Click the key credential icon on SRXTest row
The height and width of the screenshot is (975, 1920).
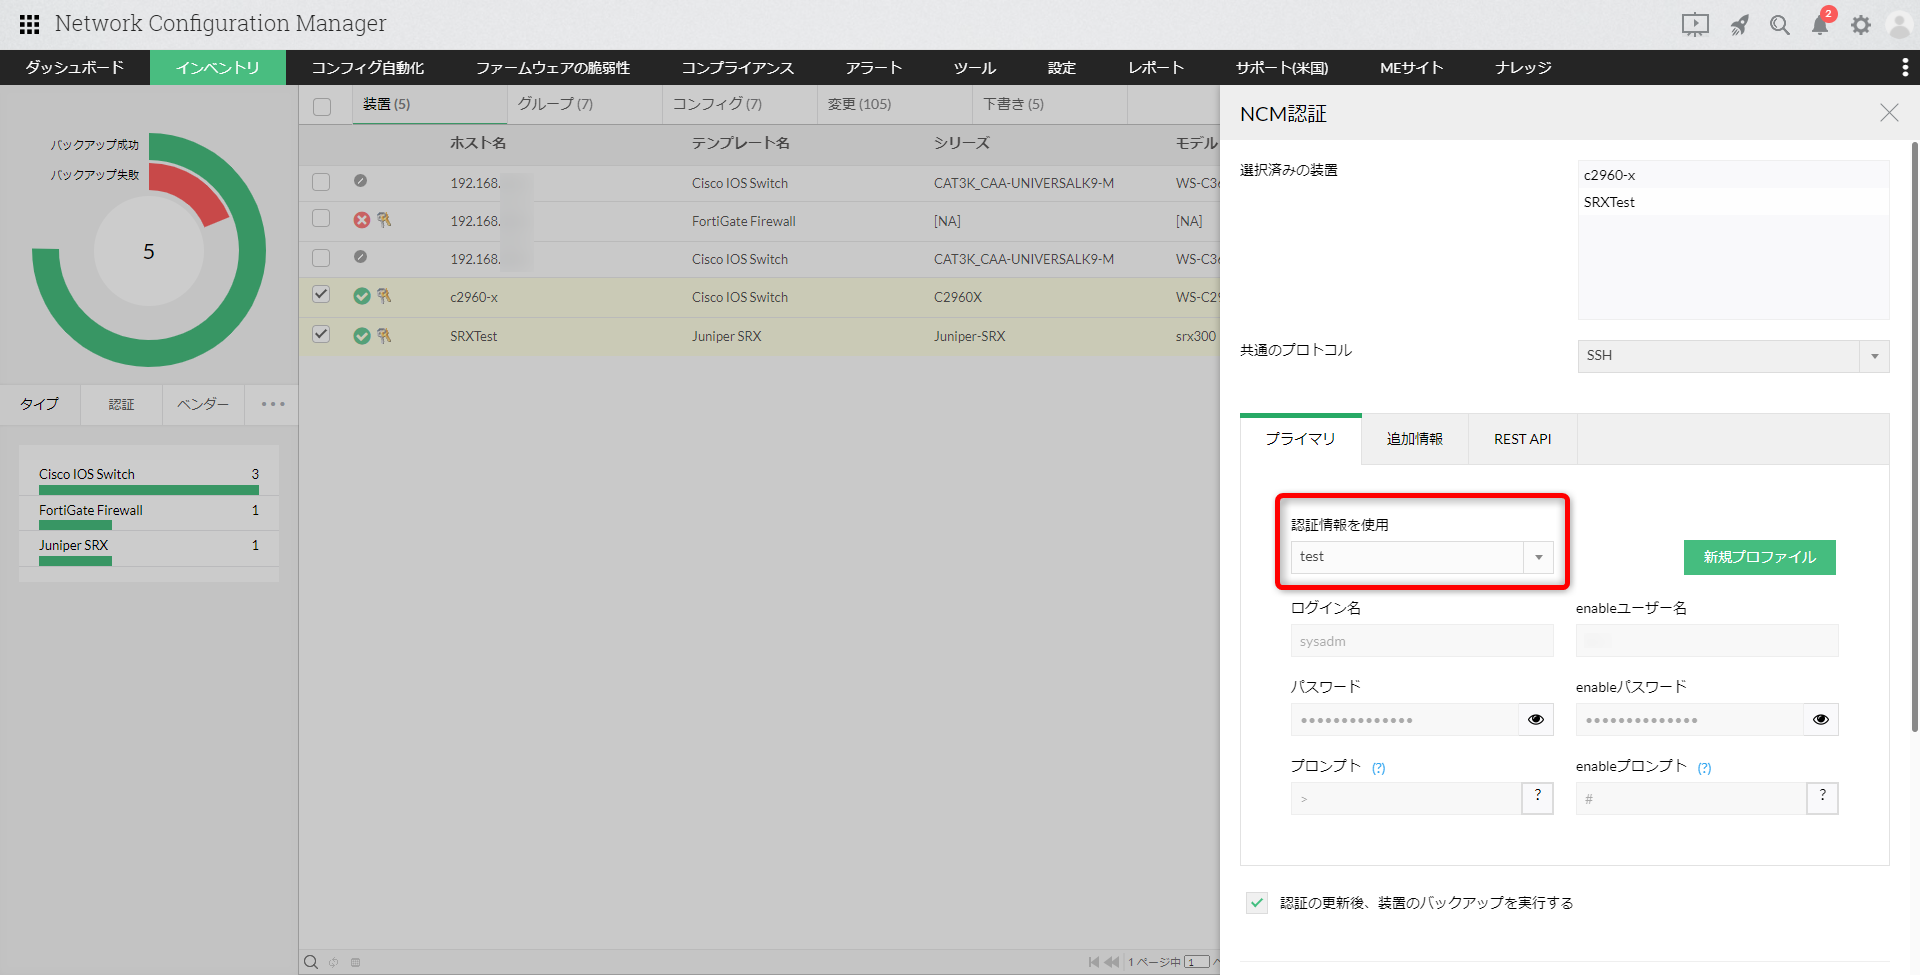tap(384, 336)
